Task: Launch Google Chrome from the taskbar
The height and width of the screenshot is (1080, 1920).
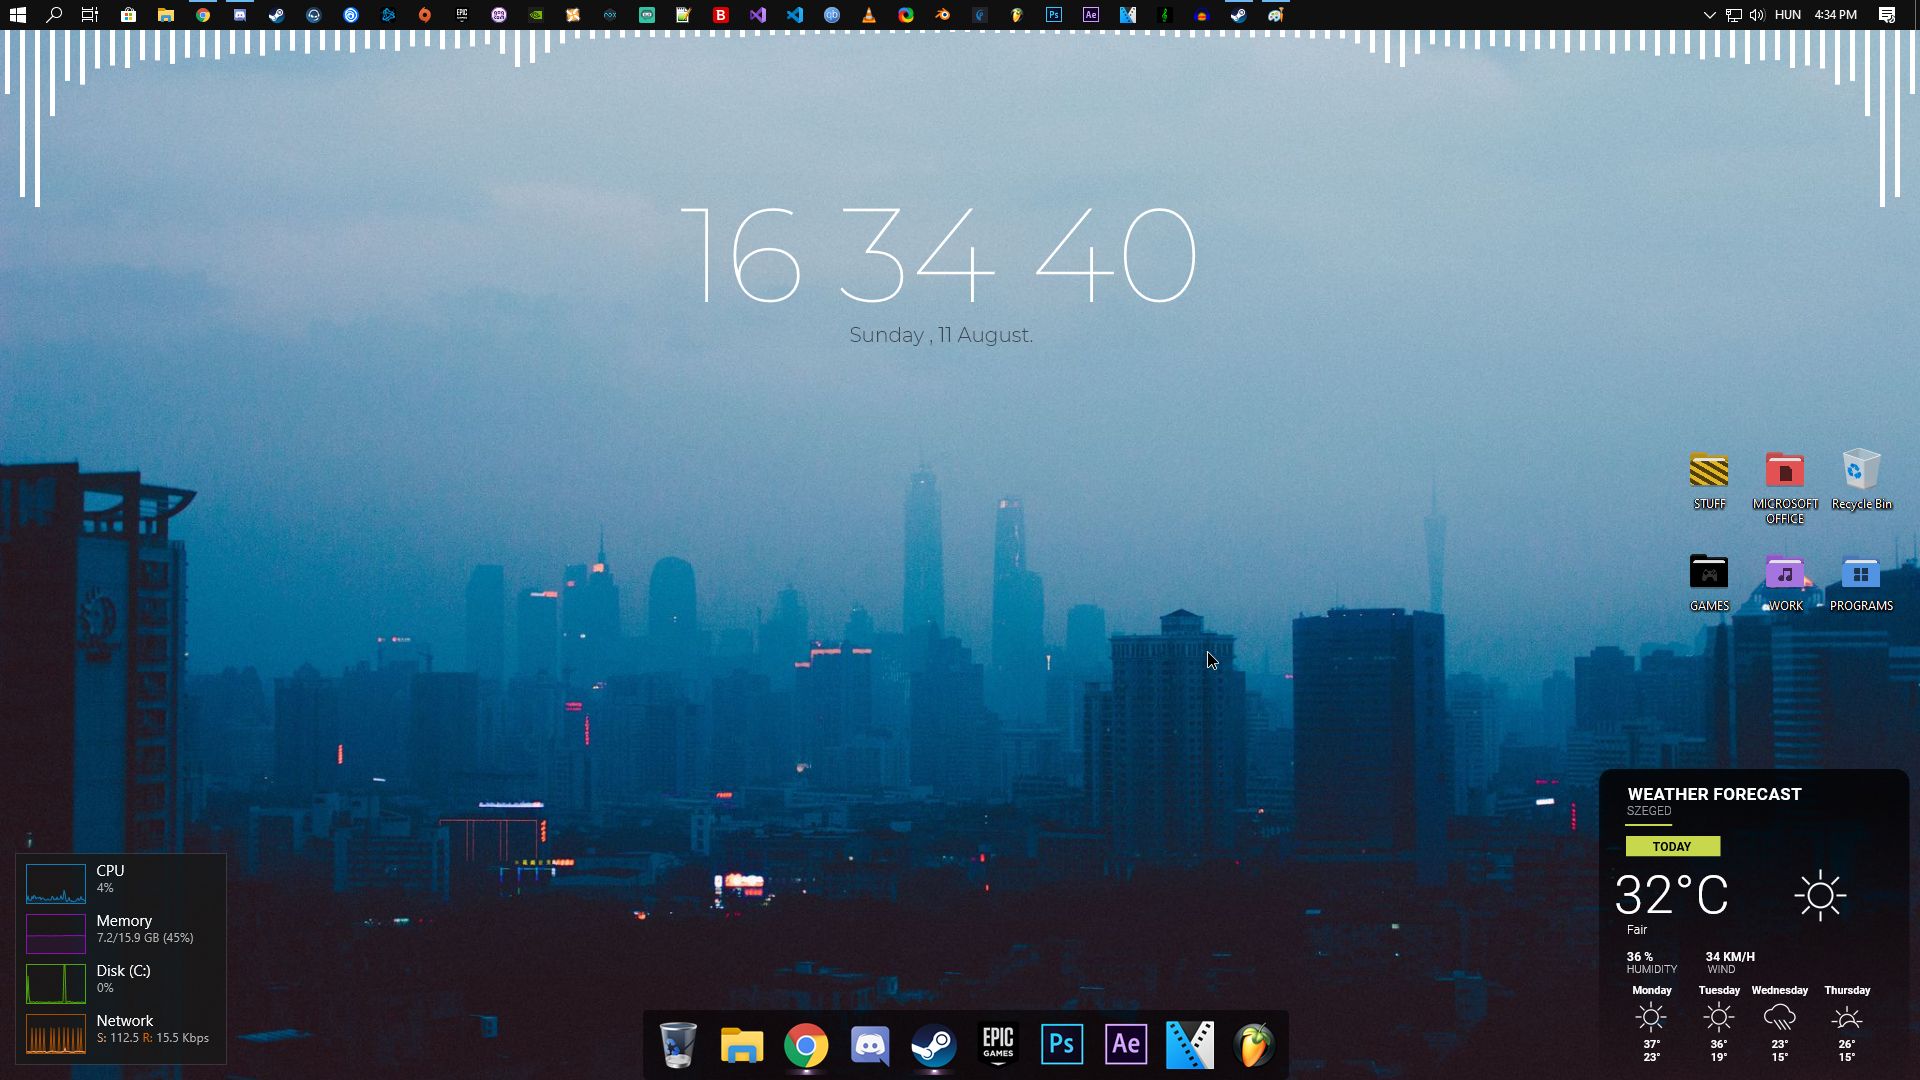Action: point(201,15)
